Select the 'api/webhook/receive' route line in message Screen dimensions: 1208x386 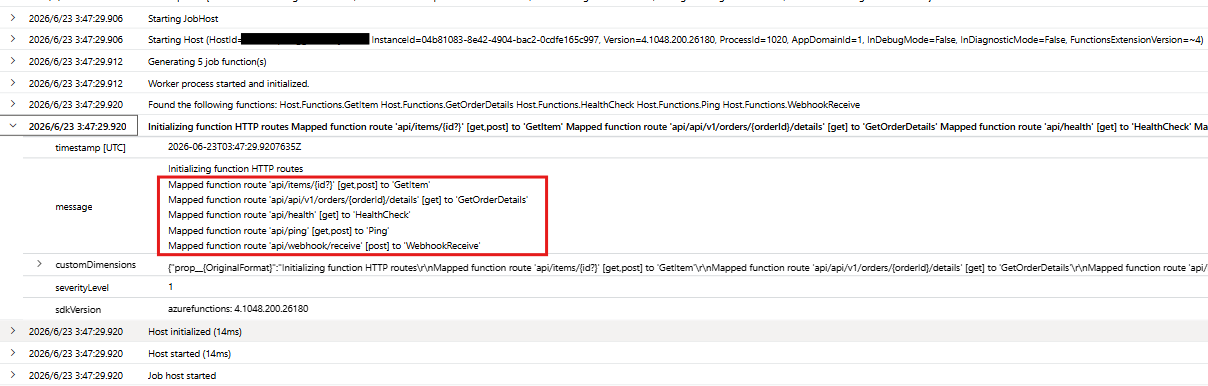[x=324, y=245]
